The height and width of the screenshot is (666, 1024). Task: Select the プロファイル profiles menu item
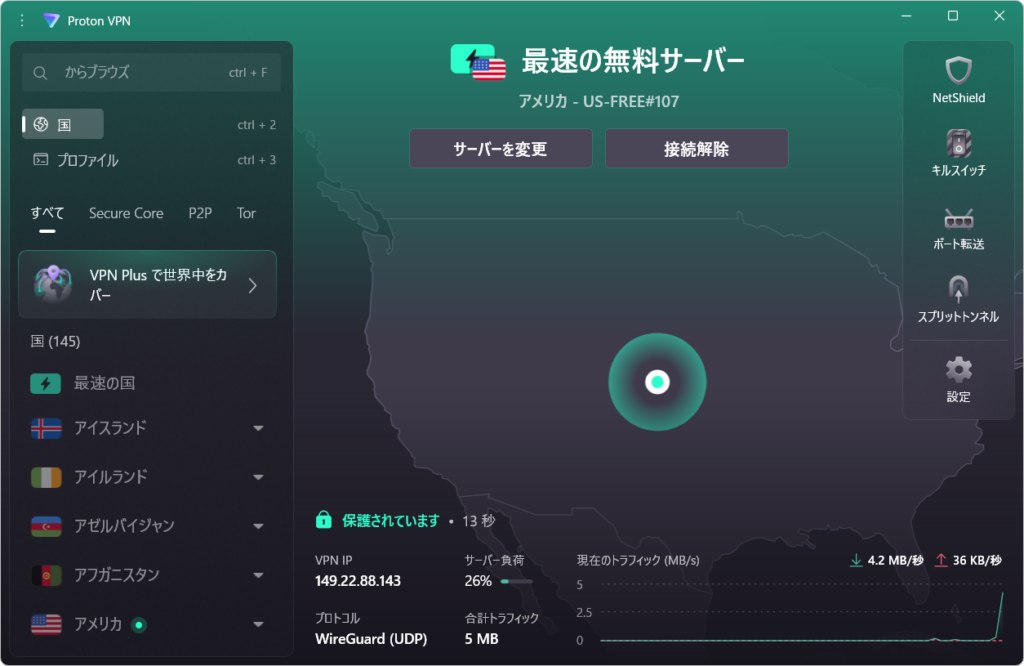coord(75,160)
